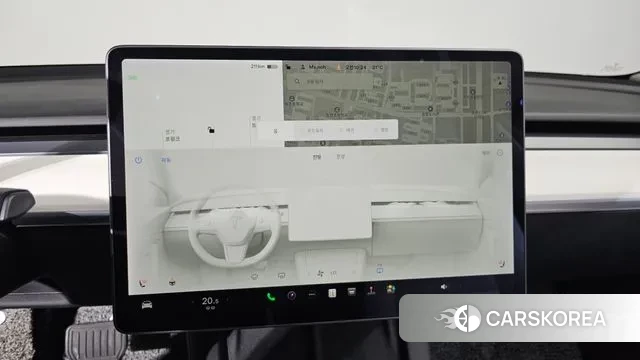
Task: Open the three-dot all apps launcher
Action: point(312,294)
